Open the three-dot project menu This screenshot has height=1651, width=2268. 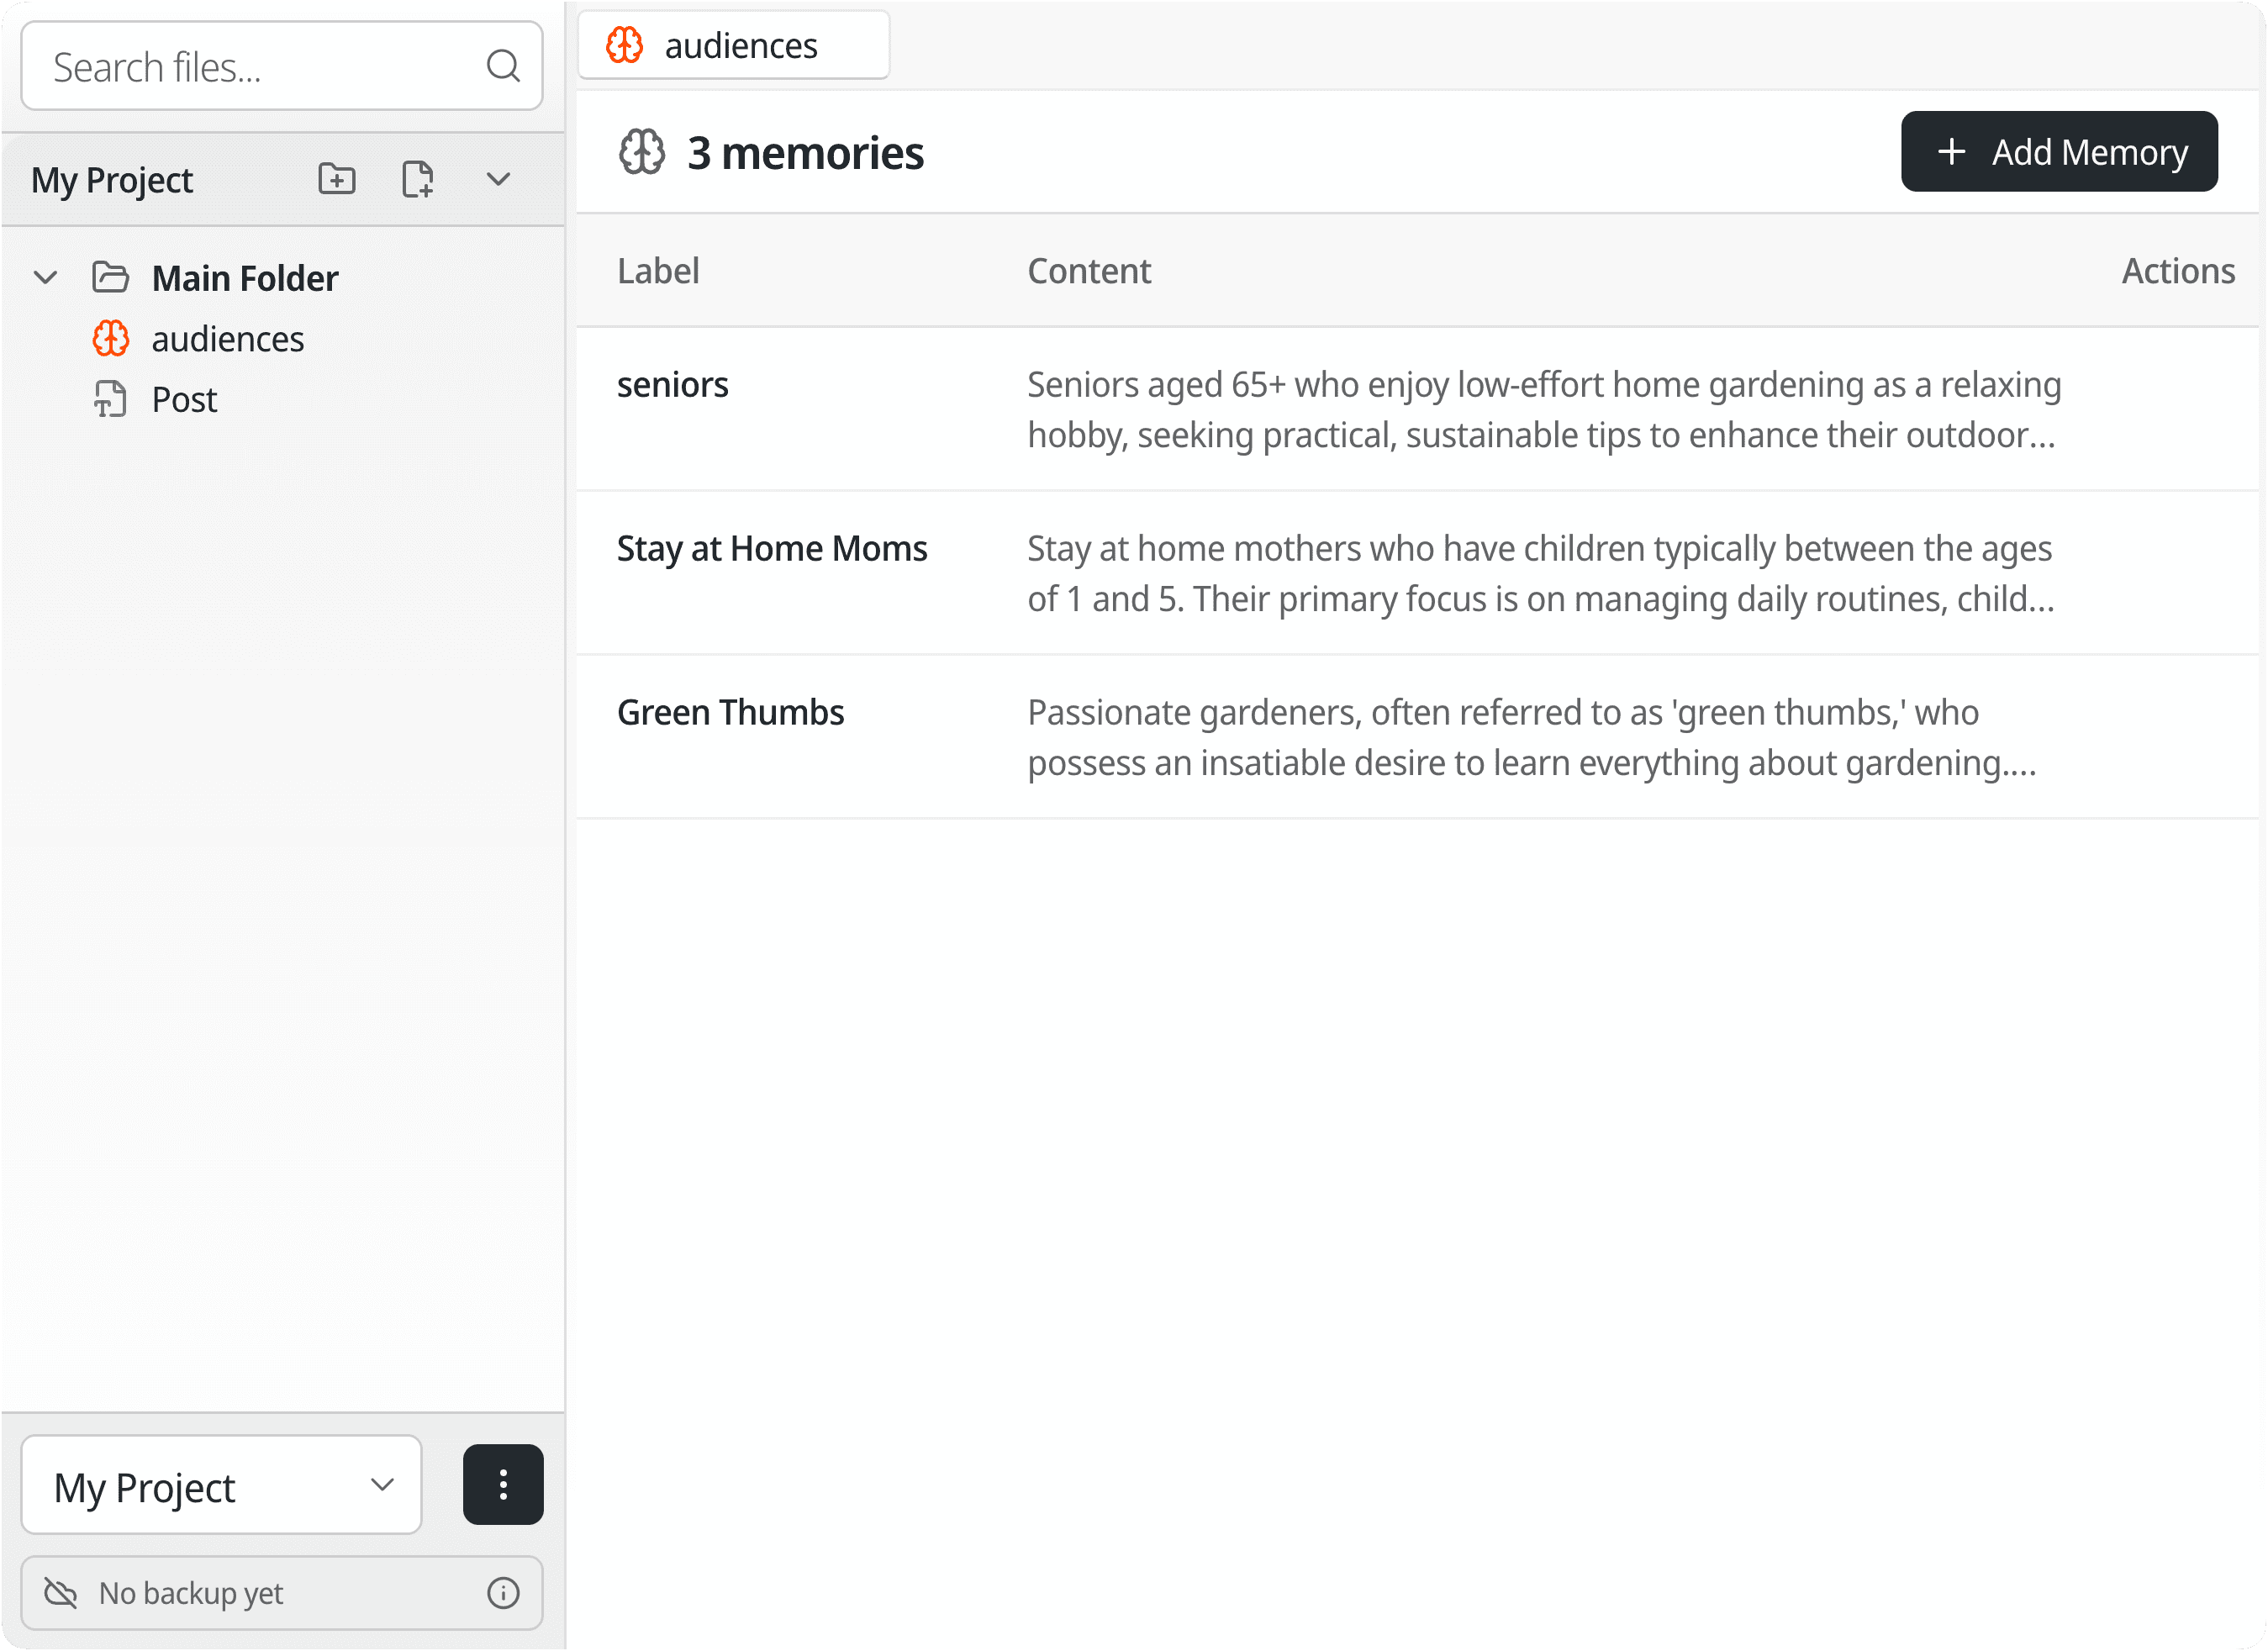tap(503, 1485)
